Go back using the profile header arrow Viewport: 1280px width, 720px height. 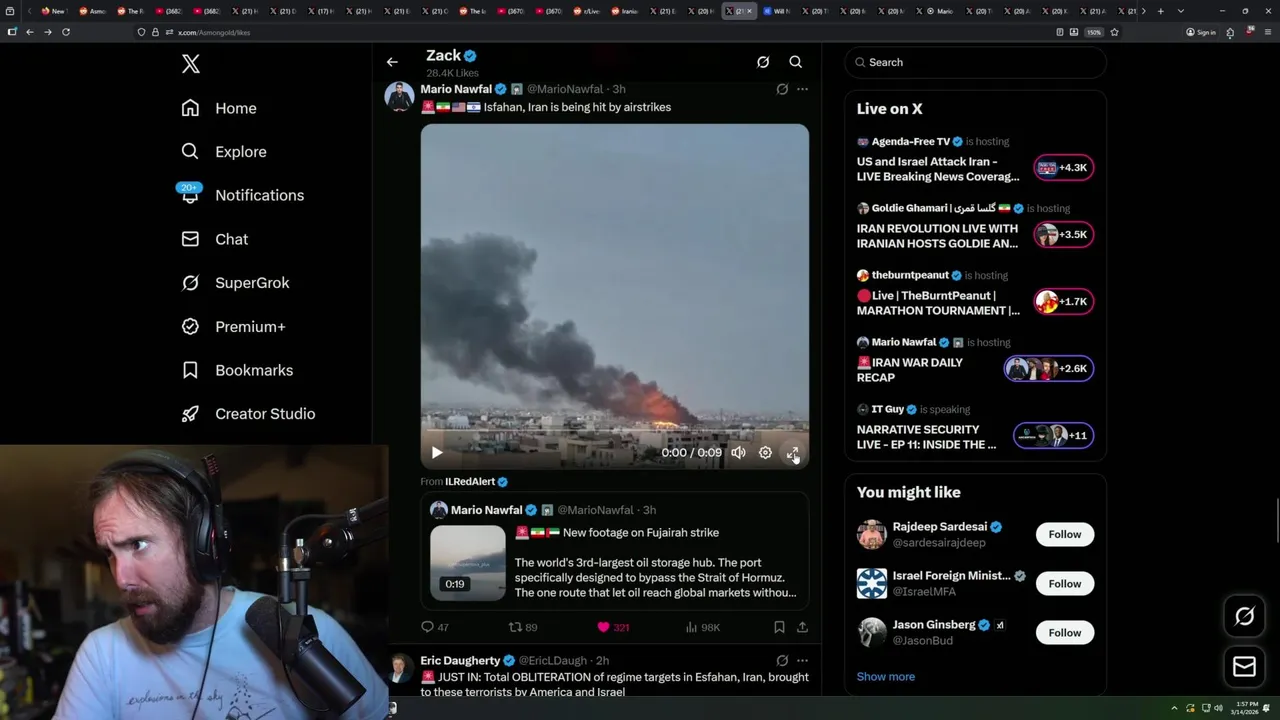(x=392, y=62)
